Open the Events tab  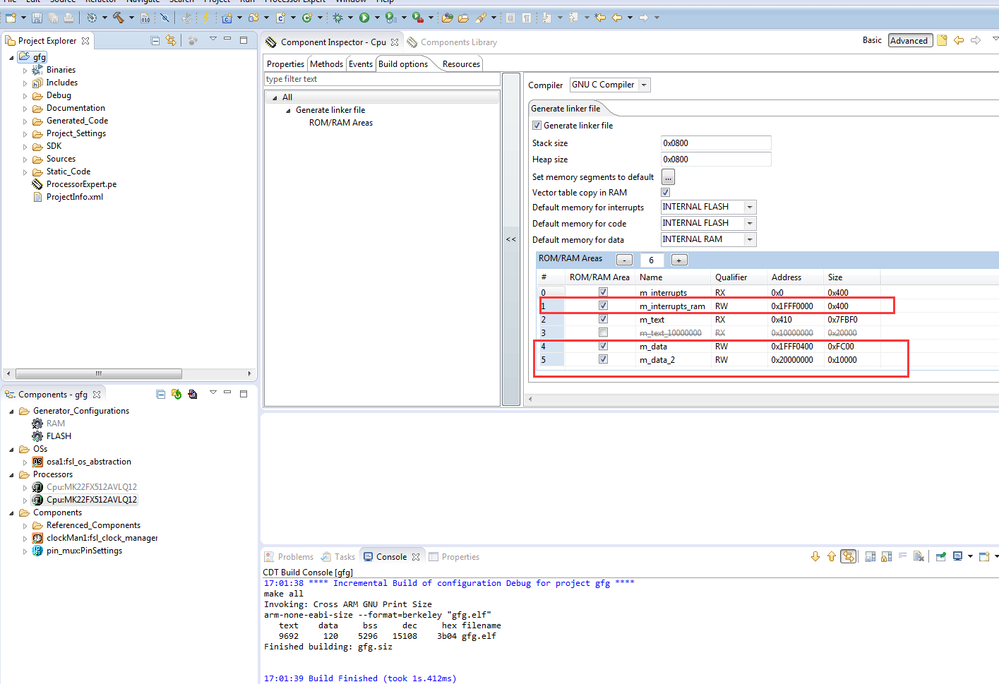point(361,64)
